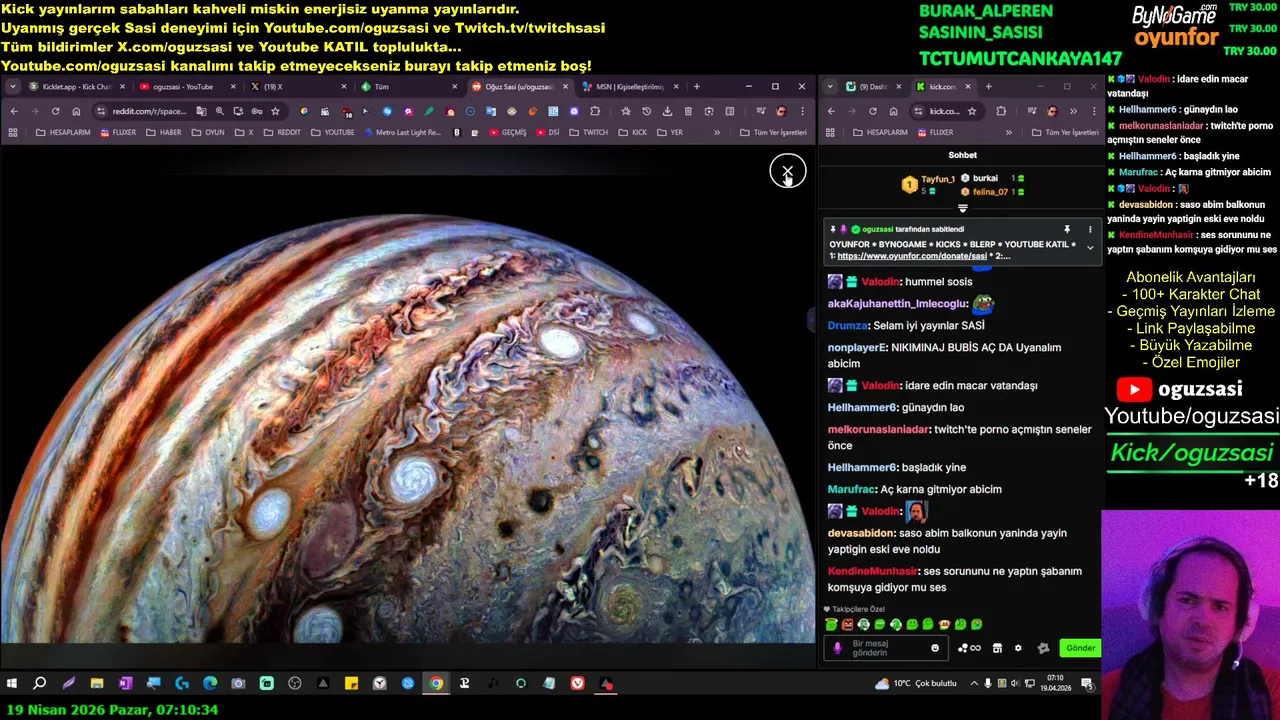Open the OYUN bookmark folder
Viewport: 1280px width, 720px height.
[208, 132]
